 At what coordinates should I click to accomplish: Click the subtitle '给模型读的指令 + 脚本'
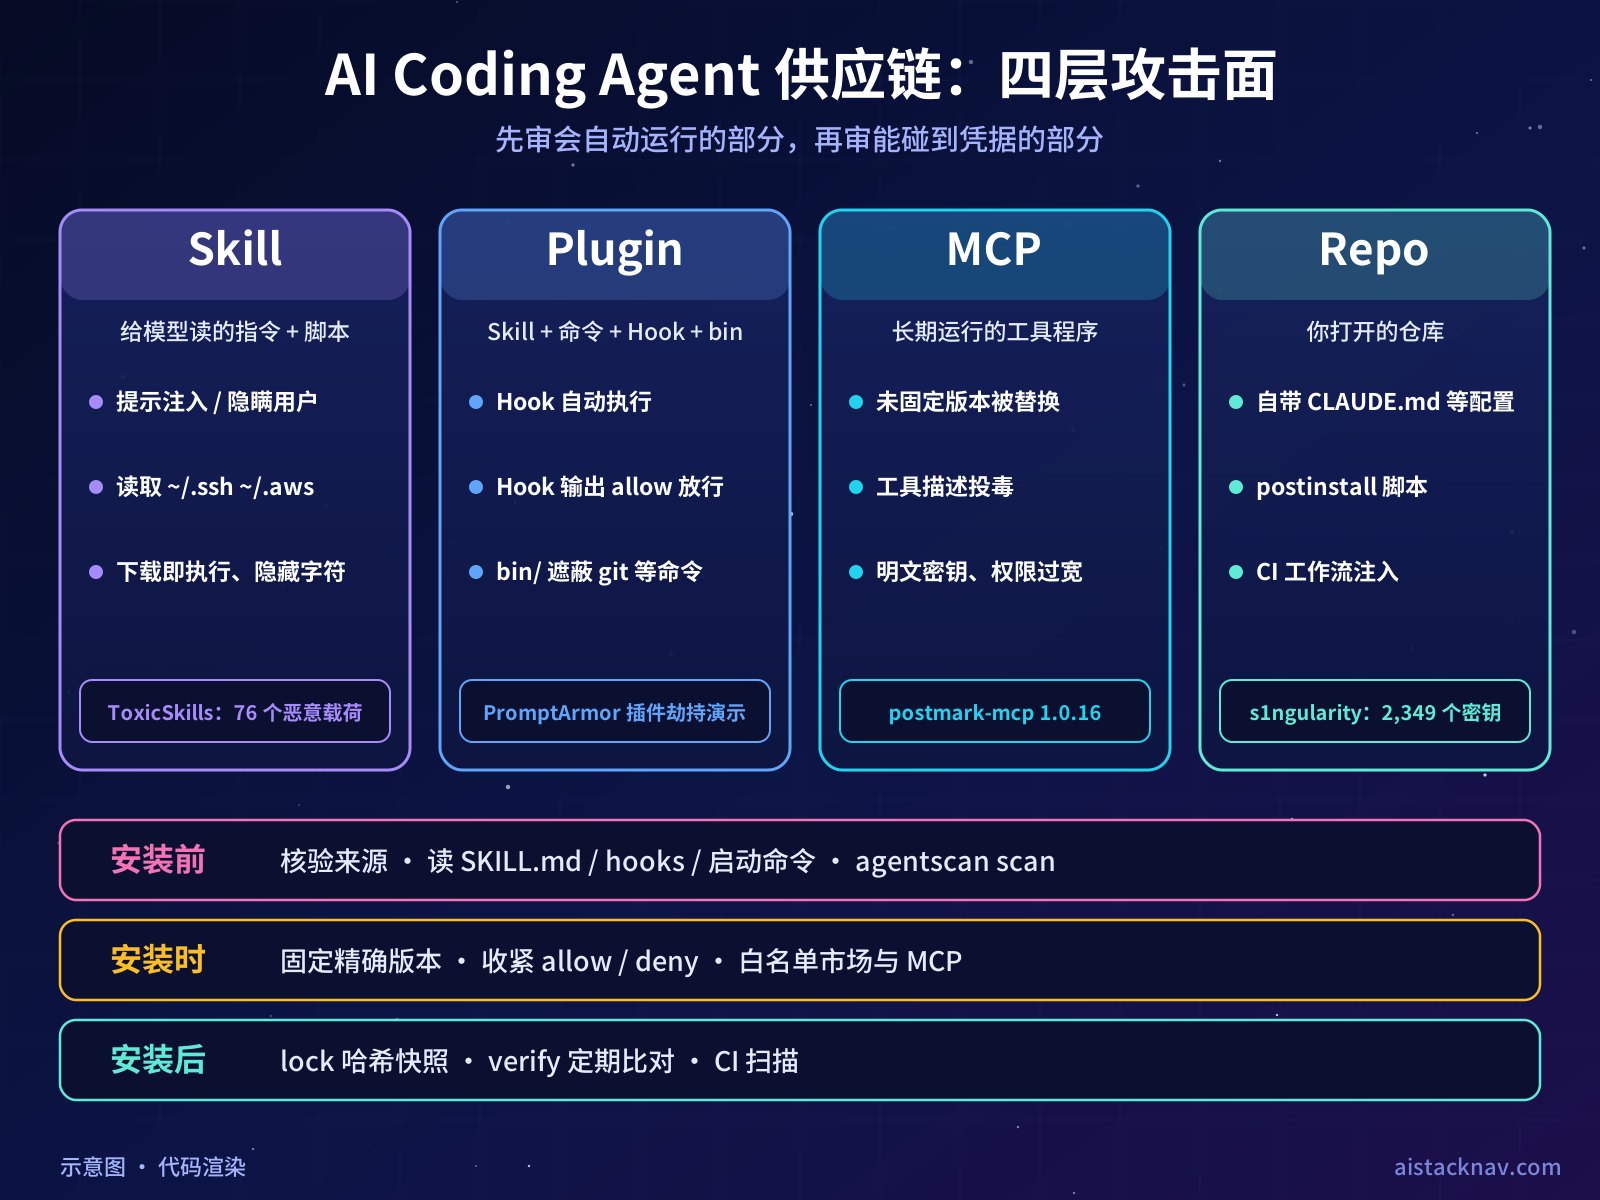click(x=235, y=332)
